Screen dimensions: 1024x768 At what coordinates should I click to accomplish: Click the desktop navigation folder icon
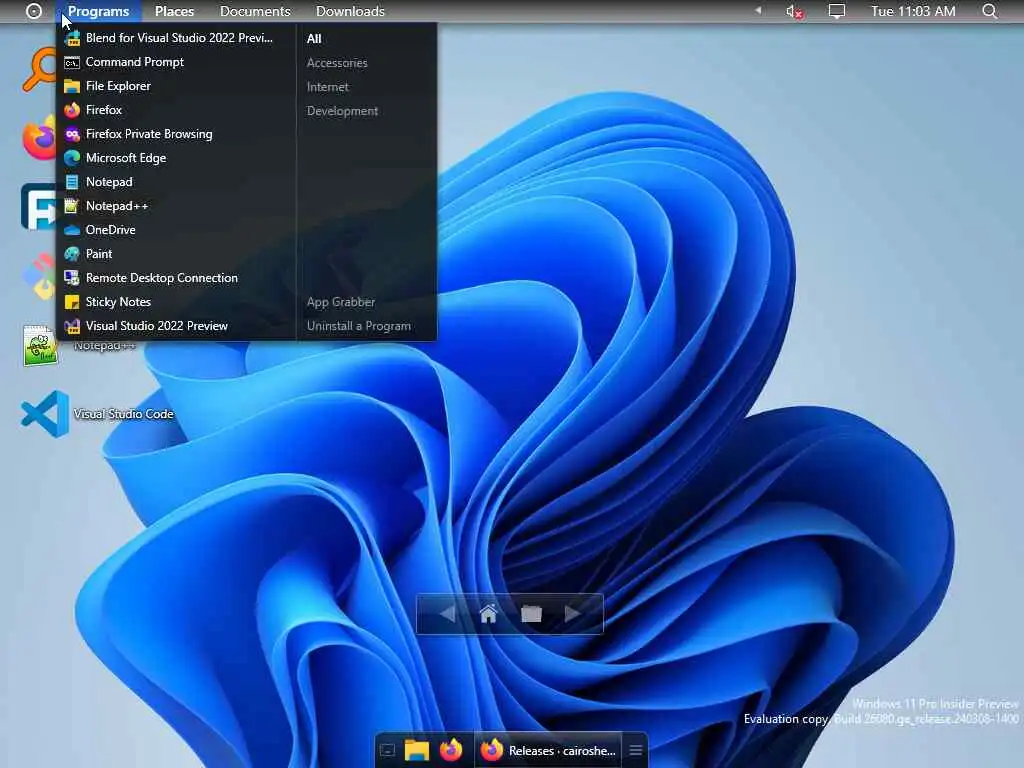click(x=532, y=614)
